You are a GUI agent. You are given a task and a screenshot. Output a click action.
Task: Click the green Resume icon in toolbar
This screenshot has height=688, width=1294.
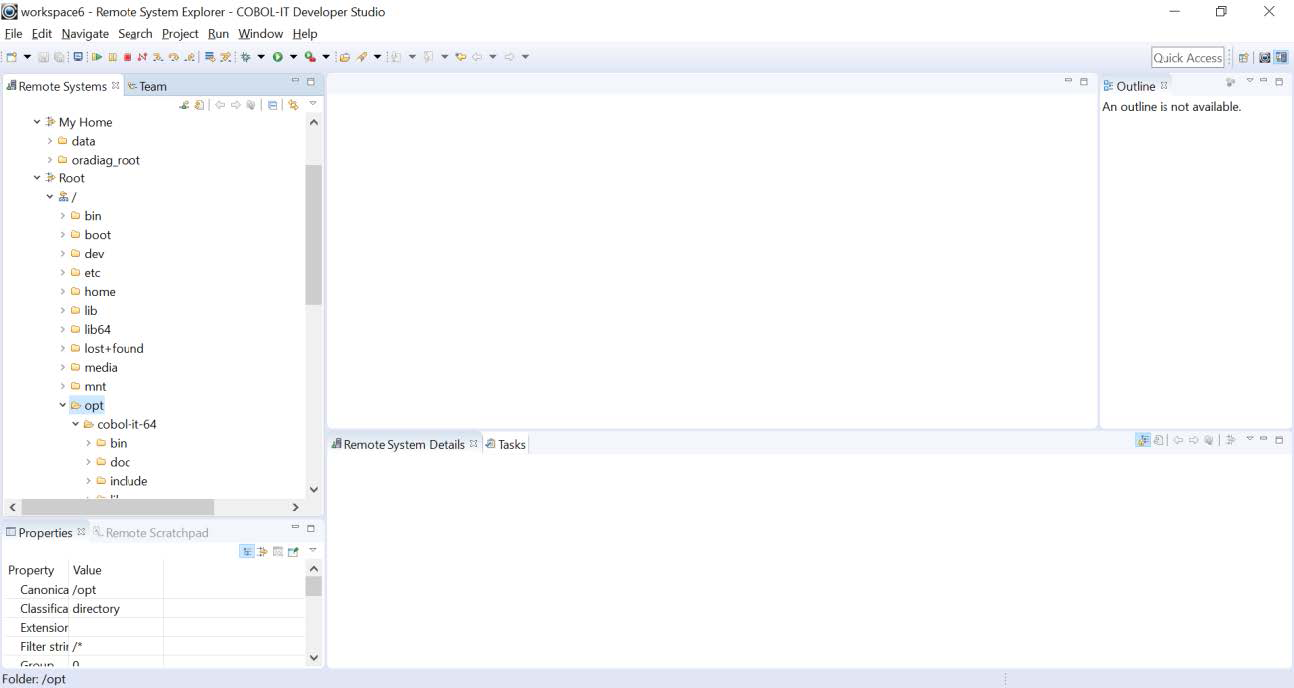pos(97,57)
